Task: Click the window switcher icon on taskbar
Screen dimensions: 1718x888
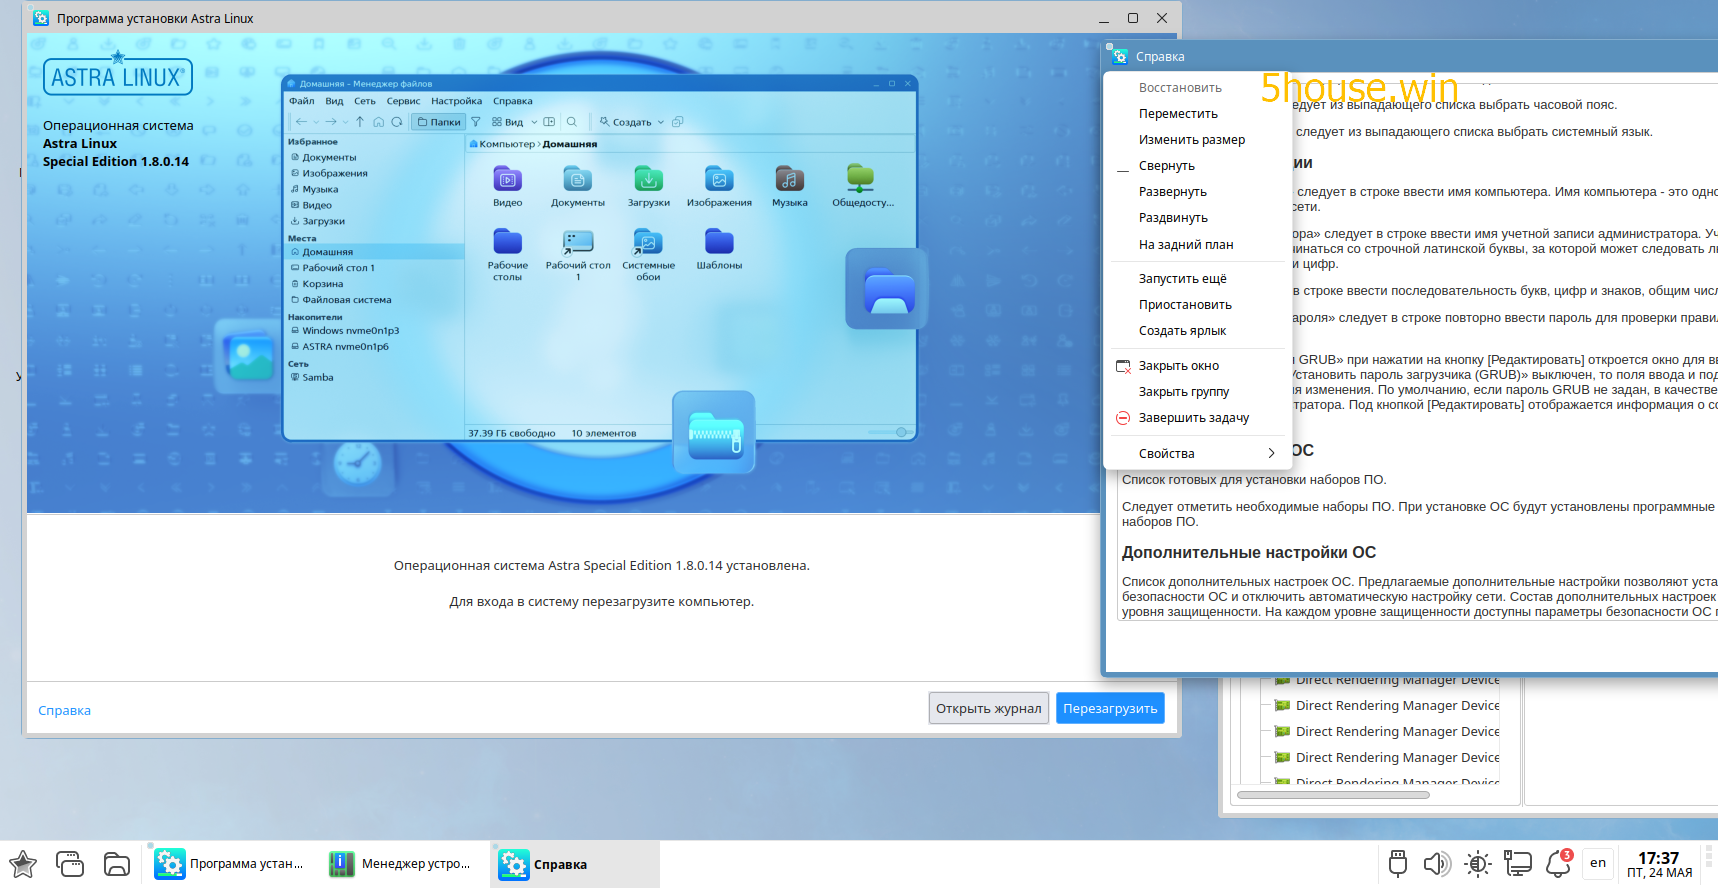Action: coord(70,864)
